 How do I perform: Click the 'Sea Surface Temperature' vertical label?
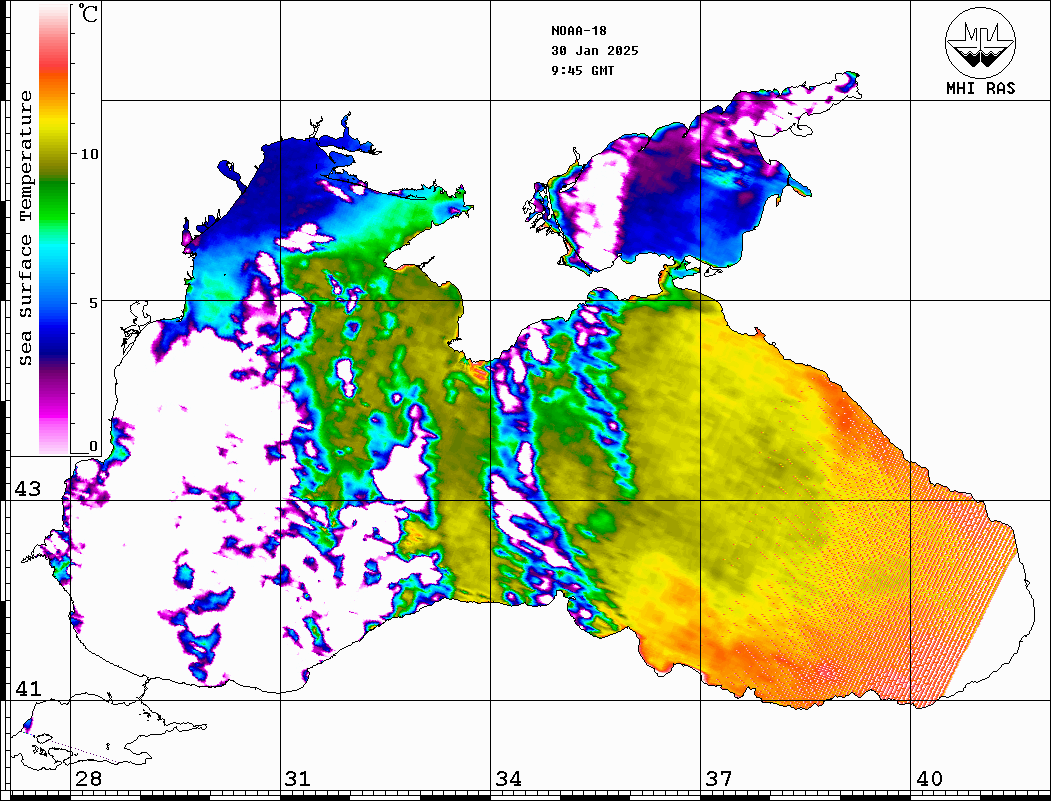click(26, 229)
